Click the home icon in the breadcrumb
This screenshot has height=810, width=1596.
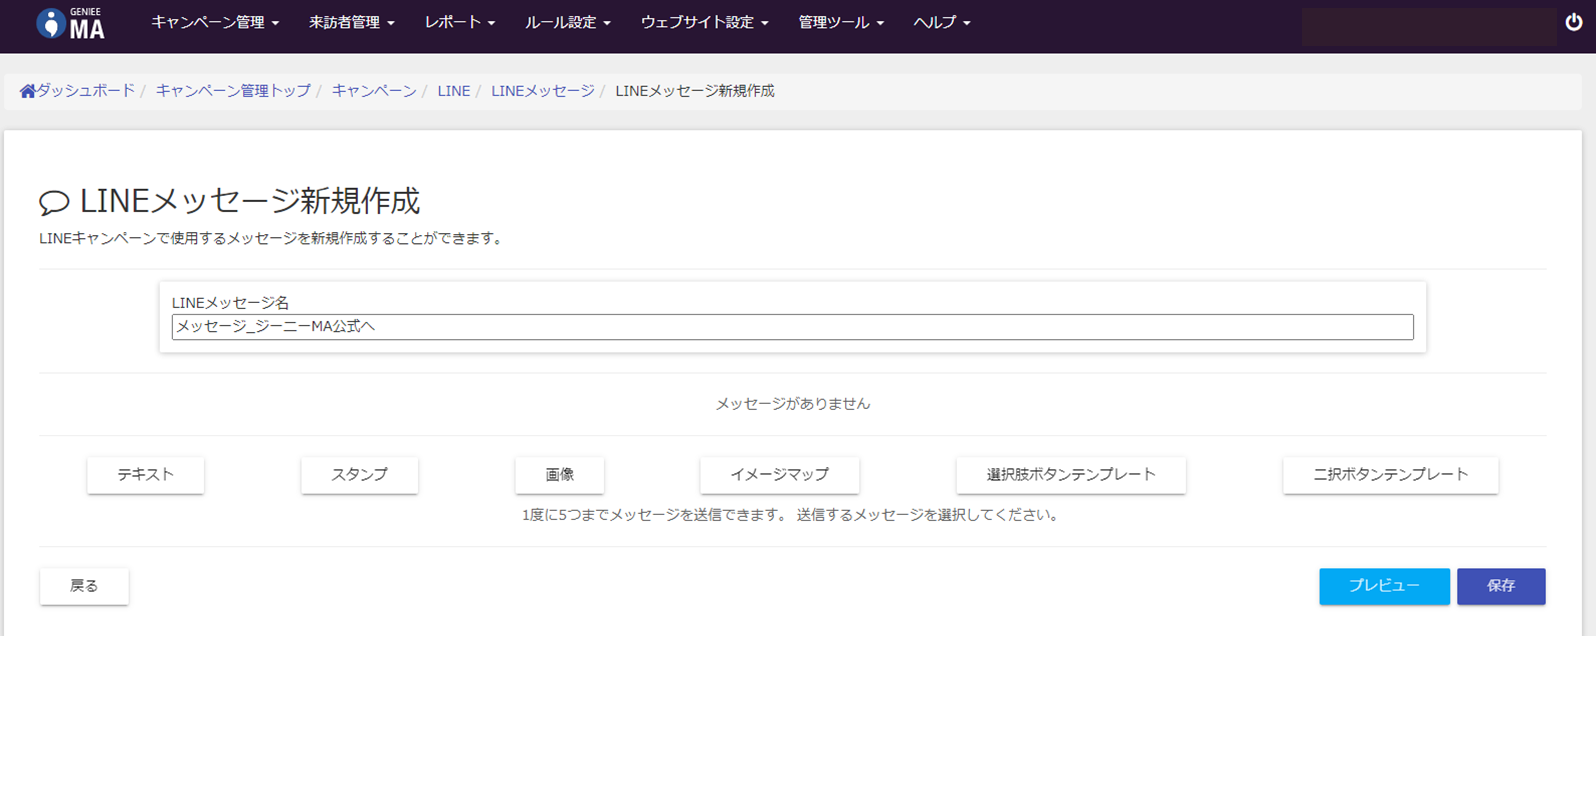click(x=27, y=91)
